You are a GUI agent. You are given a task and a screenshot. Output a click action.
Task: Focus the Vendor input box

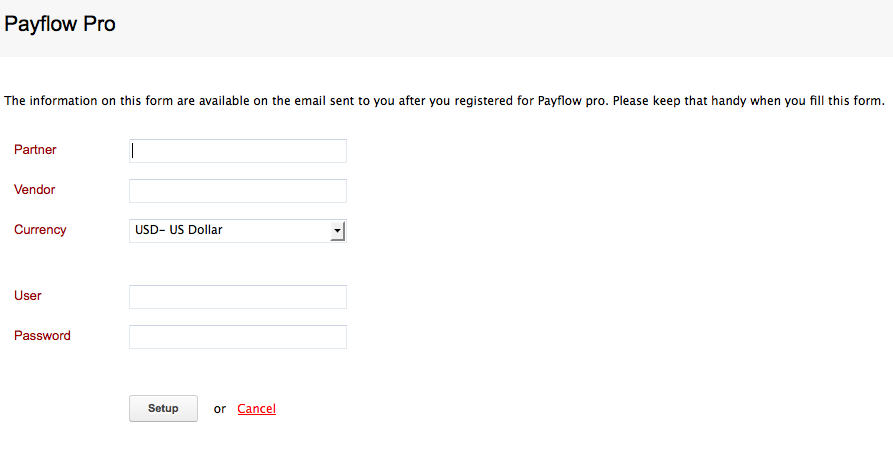tap(238, 191)
